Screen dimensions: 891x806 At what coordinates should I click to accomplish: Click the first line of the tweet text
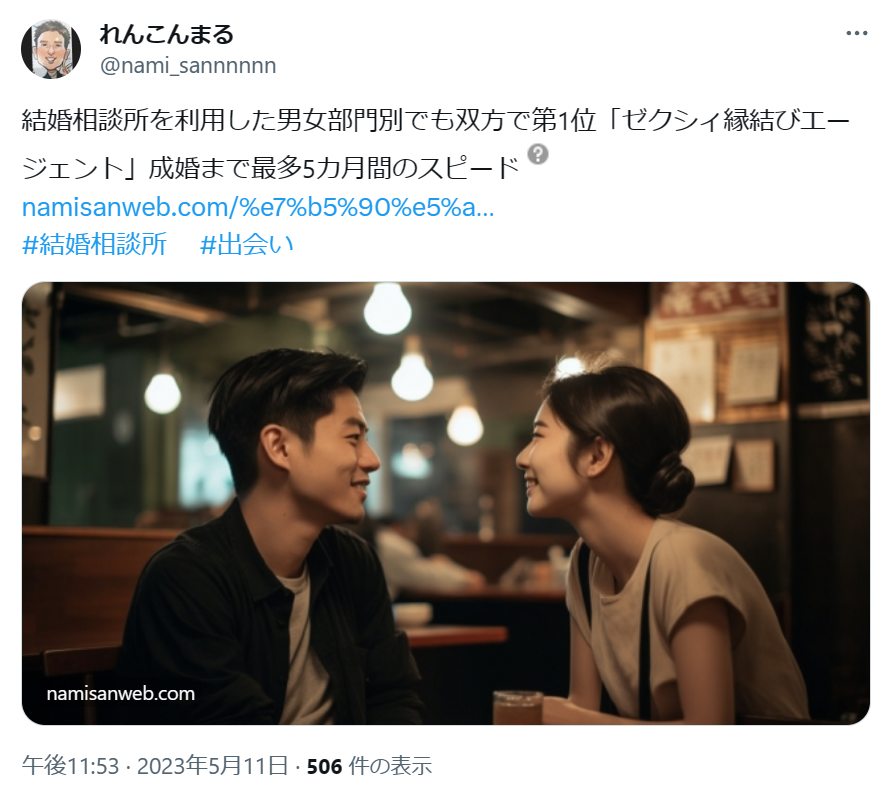[436, 121]
